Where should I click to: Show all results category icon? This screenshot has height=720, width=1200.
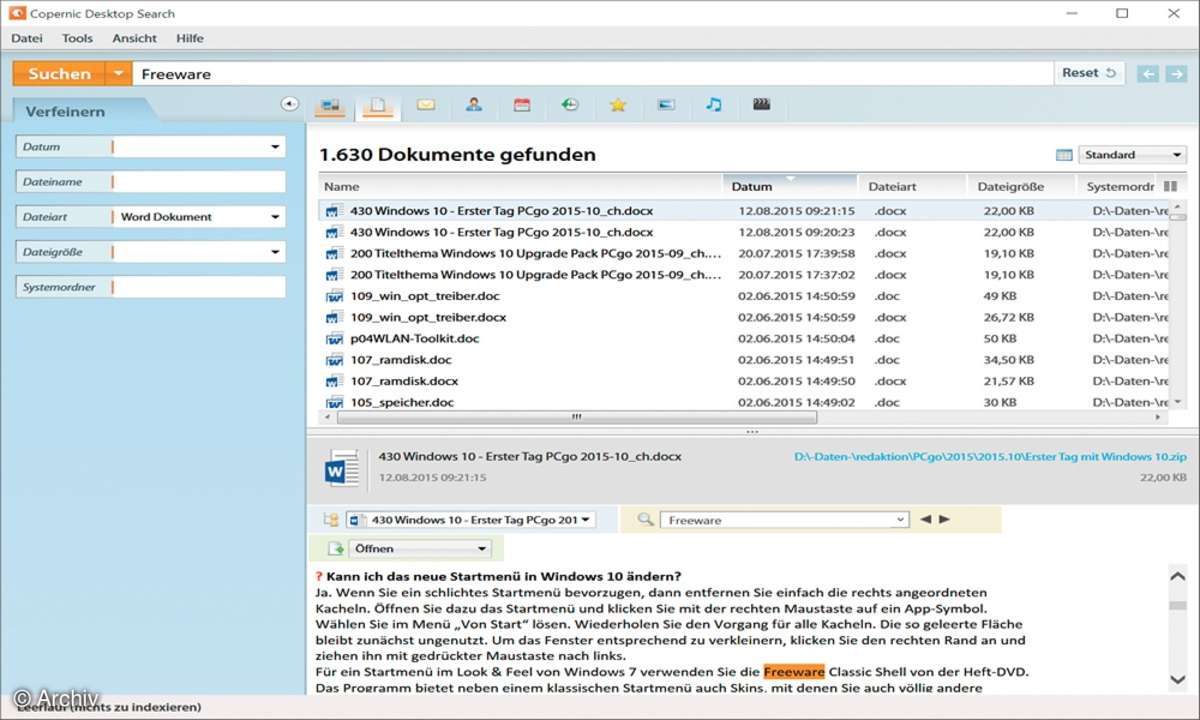tap(330, 105)
